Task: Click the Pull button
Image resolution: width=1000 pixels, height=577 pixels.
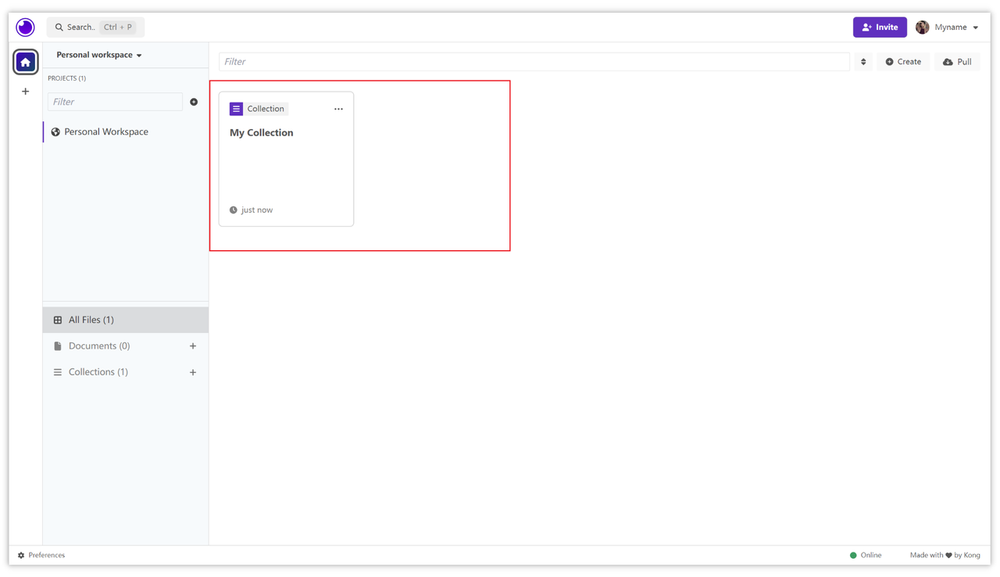Action: (x=957, y=62)
